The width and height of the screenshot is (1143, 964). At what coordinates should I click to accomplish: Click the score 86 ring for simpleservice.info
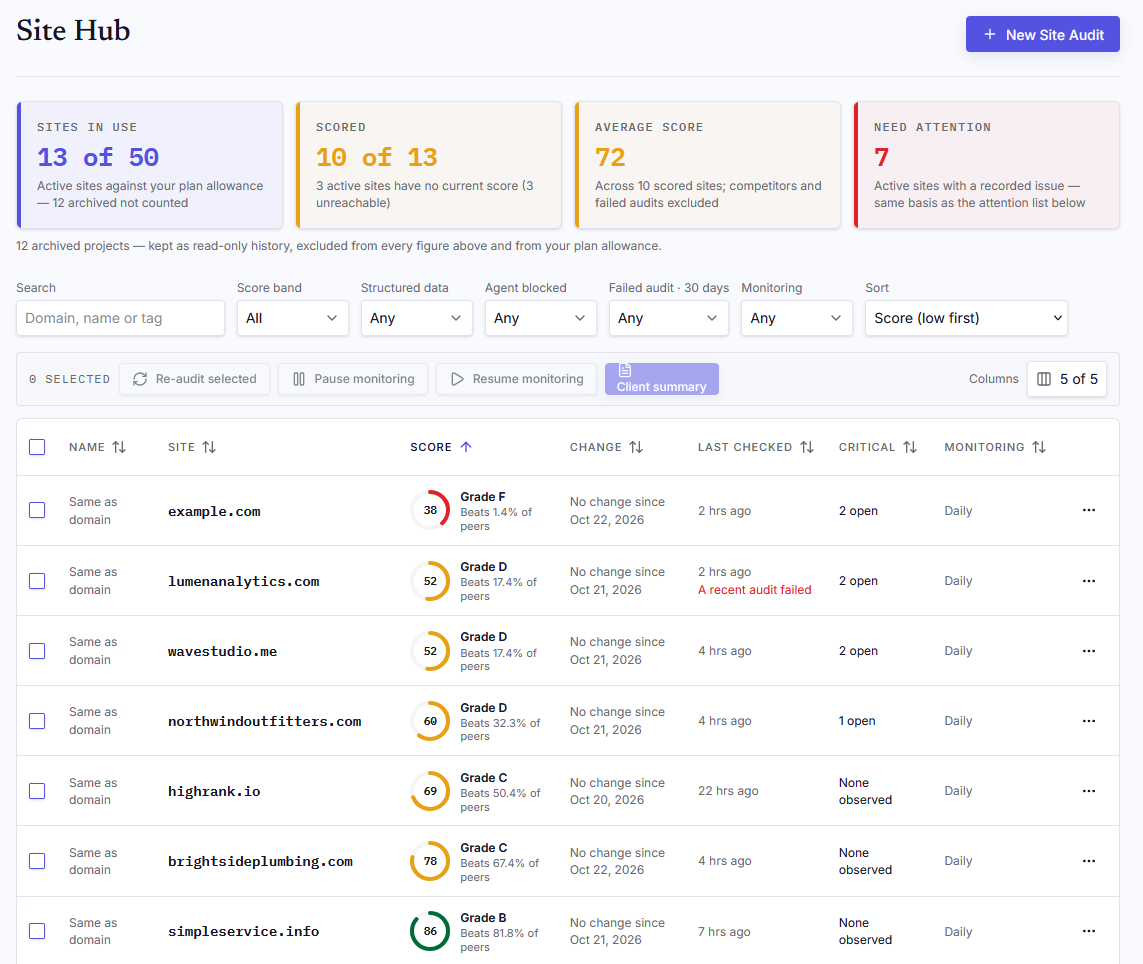coord(430,931)
